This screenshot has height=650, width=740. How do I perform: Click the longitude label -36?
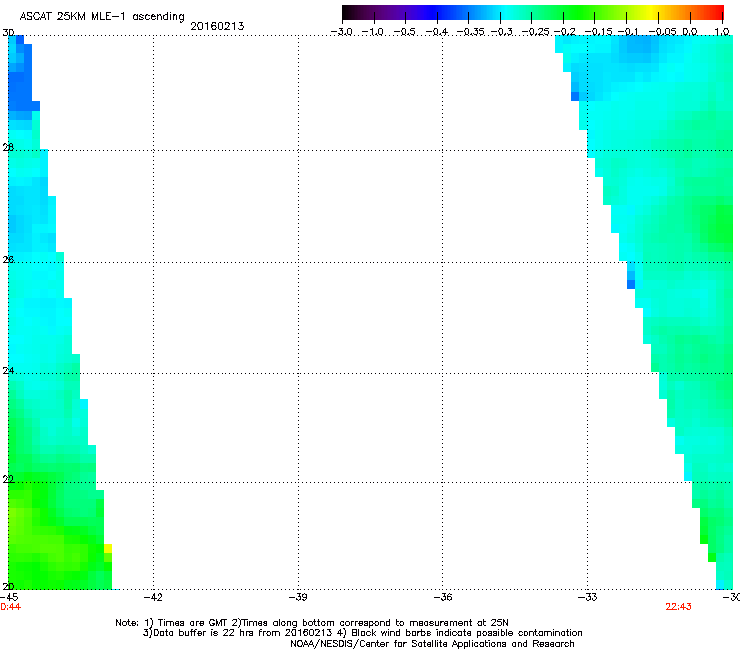pos(443,597)
